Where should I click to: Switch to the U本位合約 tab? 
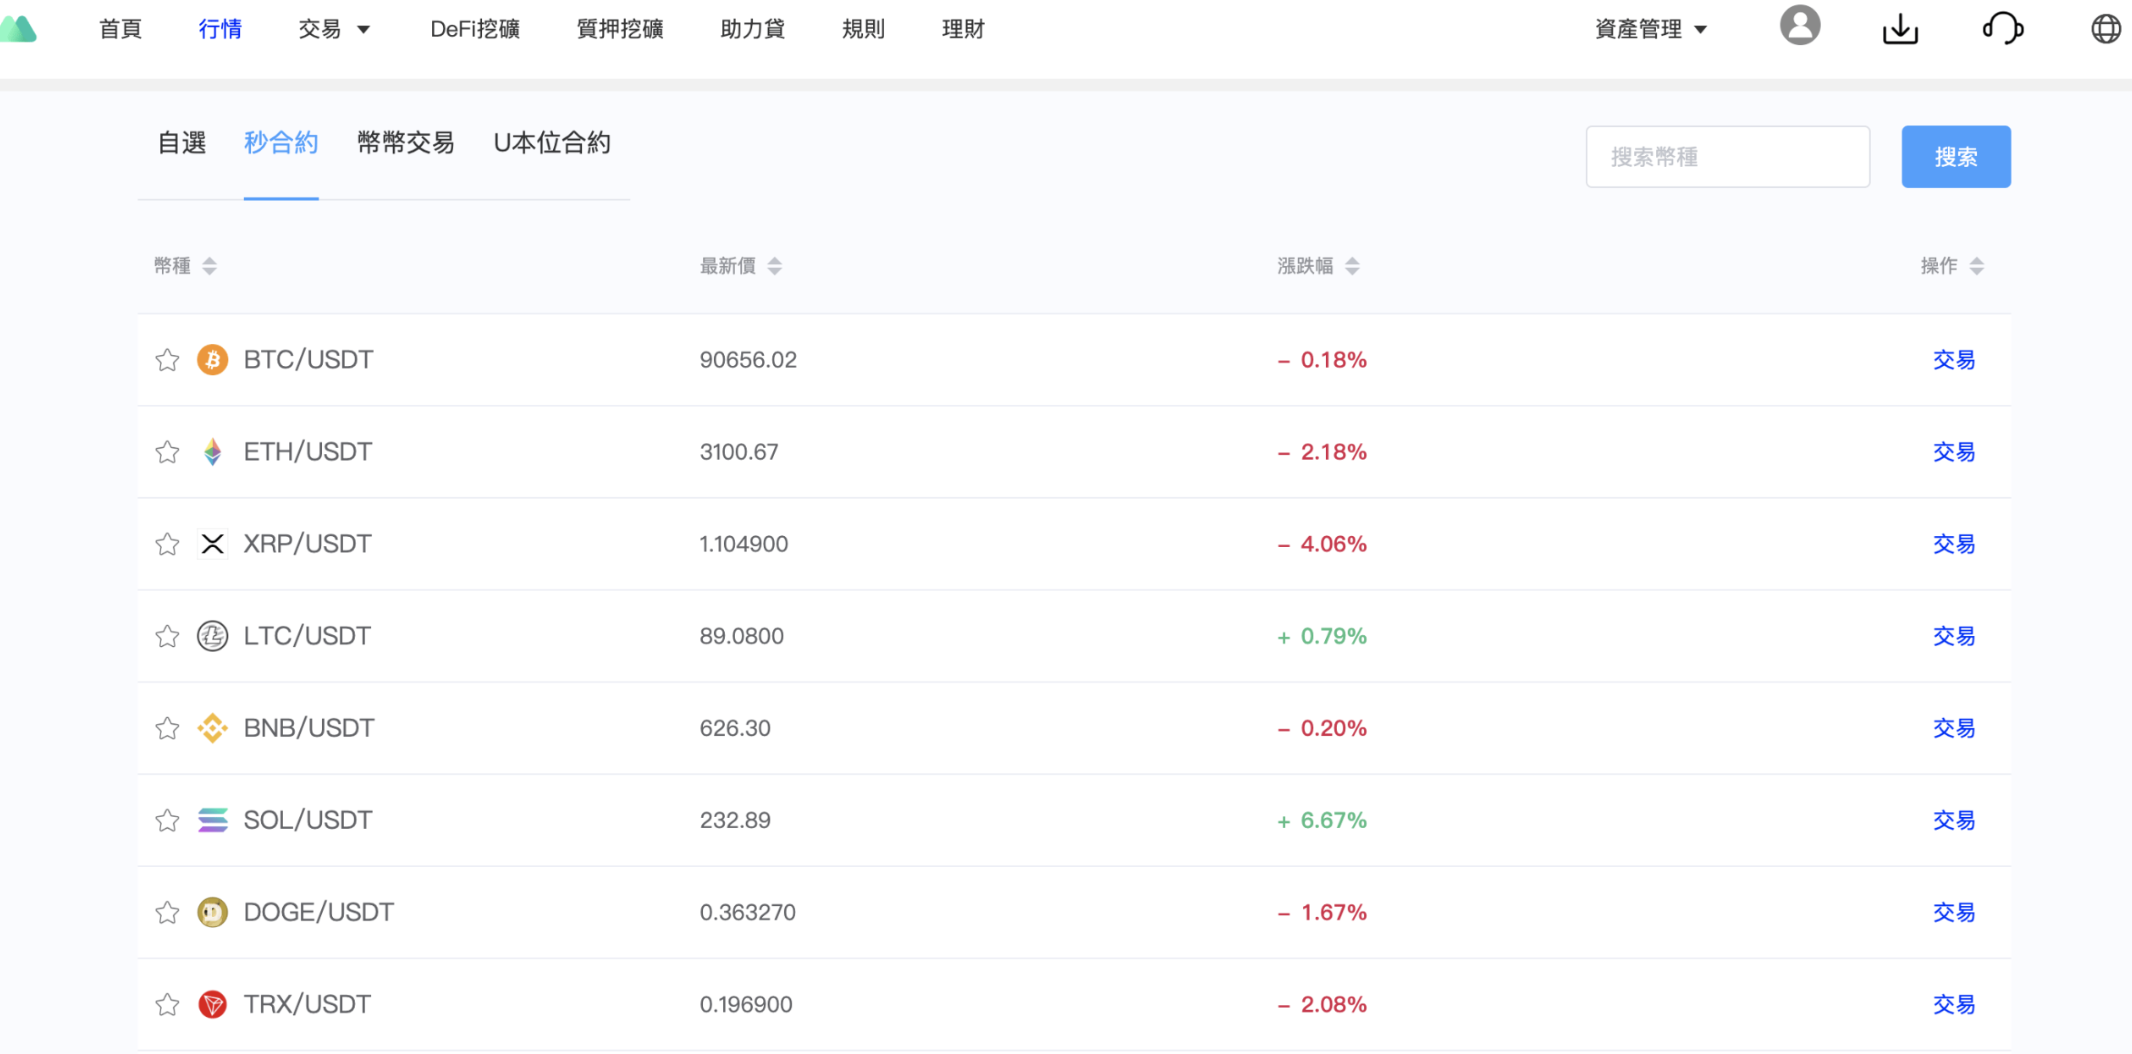[552, 143]
